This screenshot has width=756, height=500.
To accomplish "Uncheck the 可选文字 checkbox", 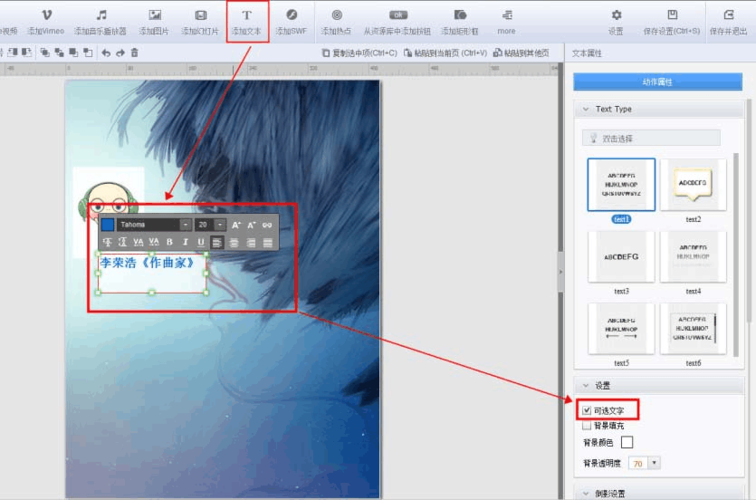I will point(587,410).
